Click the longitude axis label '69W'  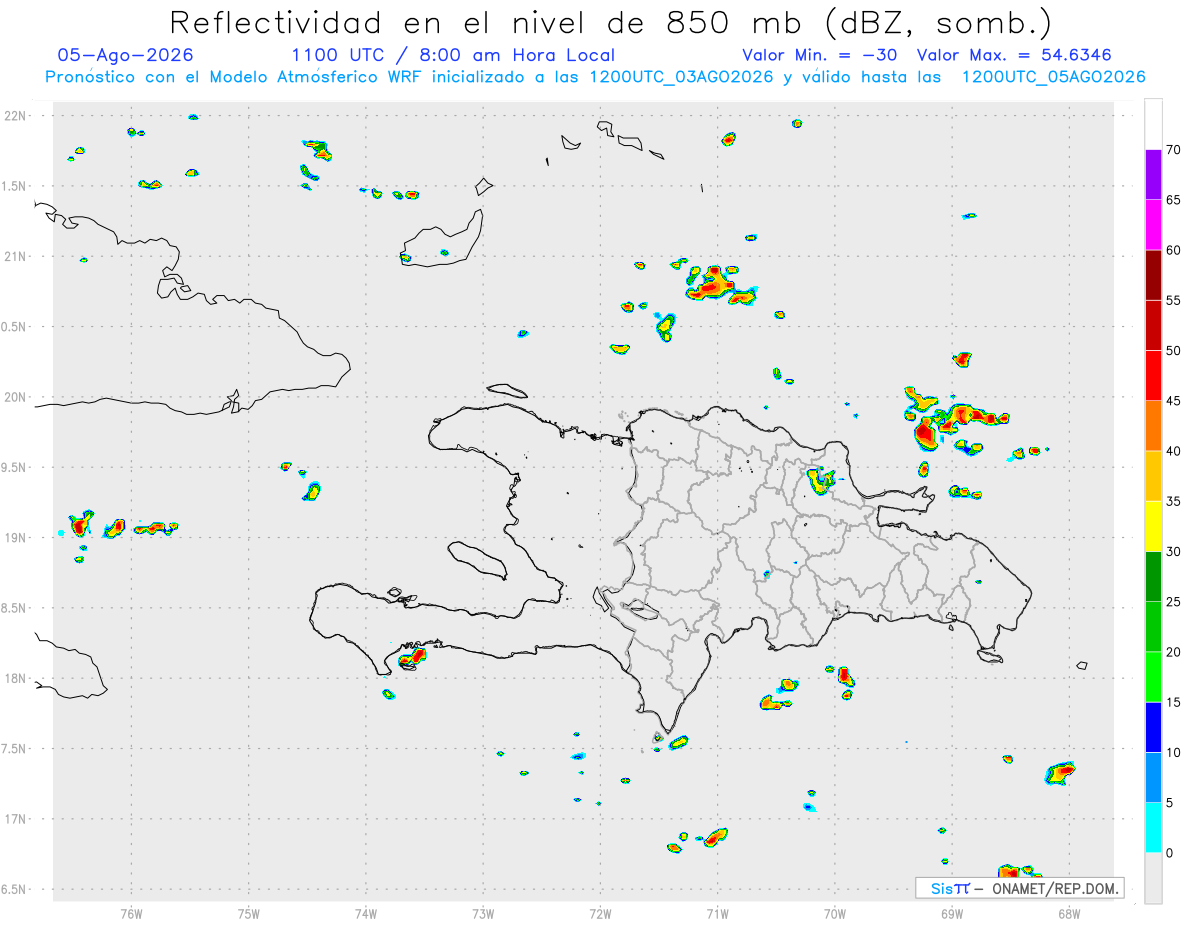coord(952,912)
